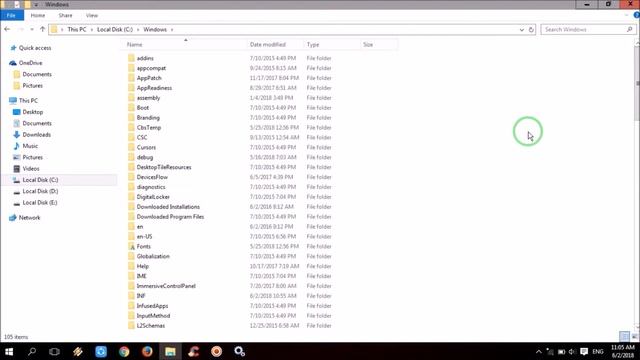
Task: Open Action Center notifications icon
Action: [x=584, y=351]
